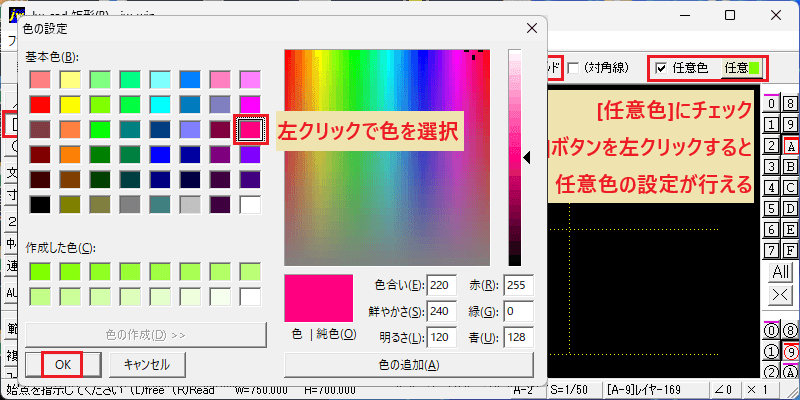Select layer 8 button in layer bar
This screenshot has height=400, width=800.
pos(790,103)
